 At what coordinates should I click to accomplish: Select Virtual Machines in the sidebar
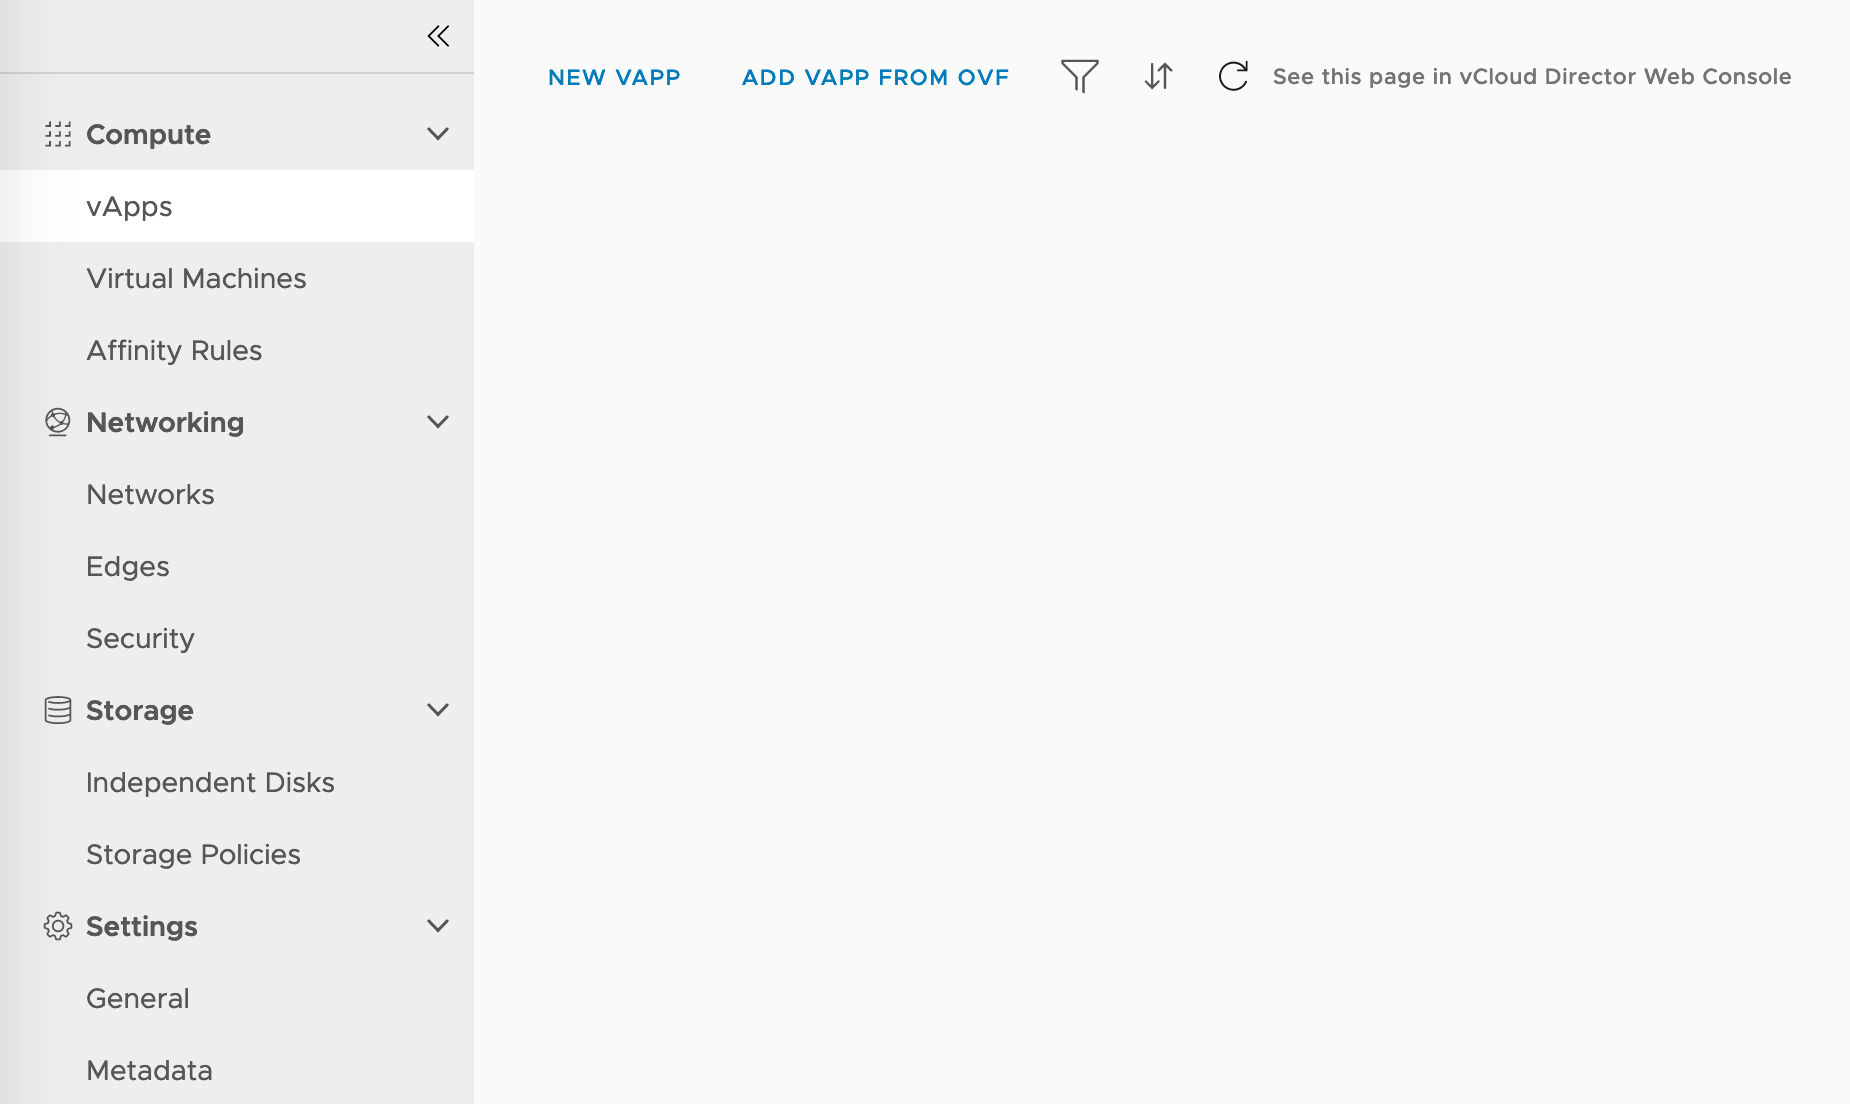point(196,278)
